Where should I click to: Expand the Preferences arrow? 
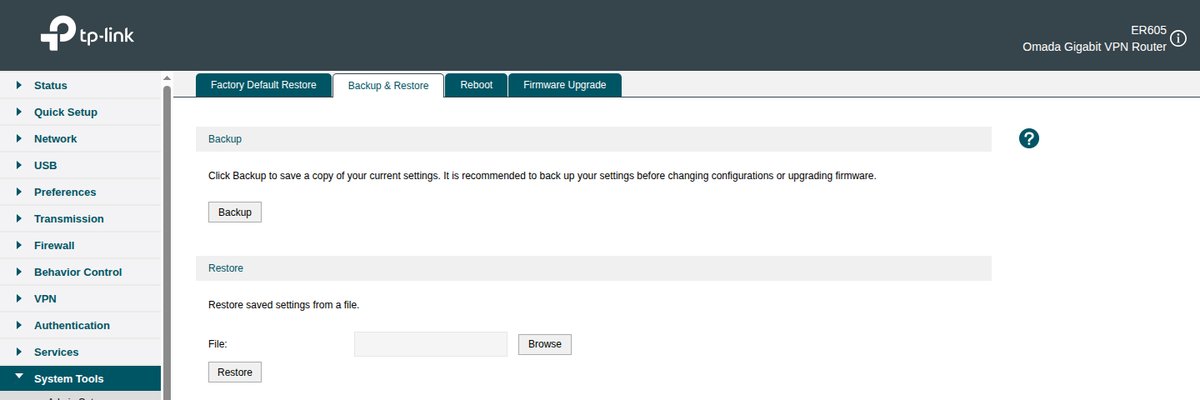[x=19, y=192]
